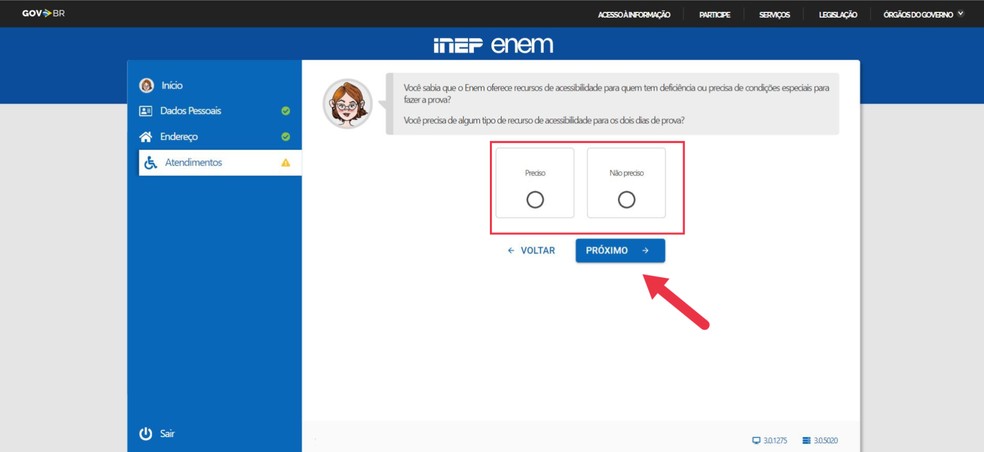Go to Início sidebar item
This screenshot has width=984, height=452.
[x=172, y=85]
